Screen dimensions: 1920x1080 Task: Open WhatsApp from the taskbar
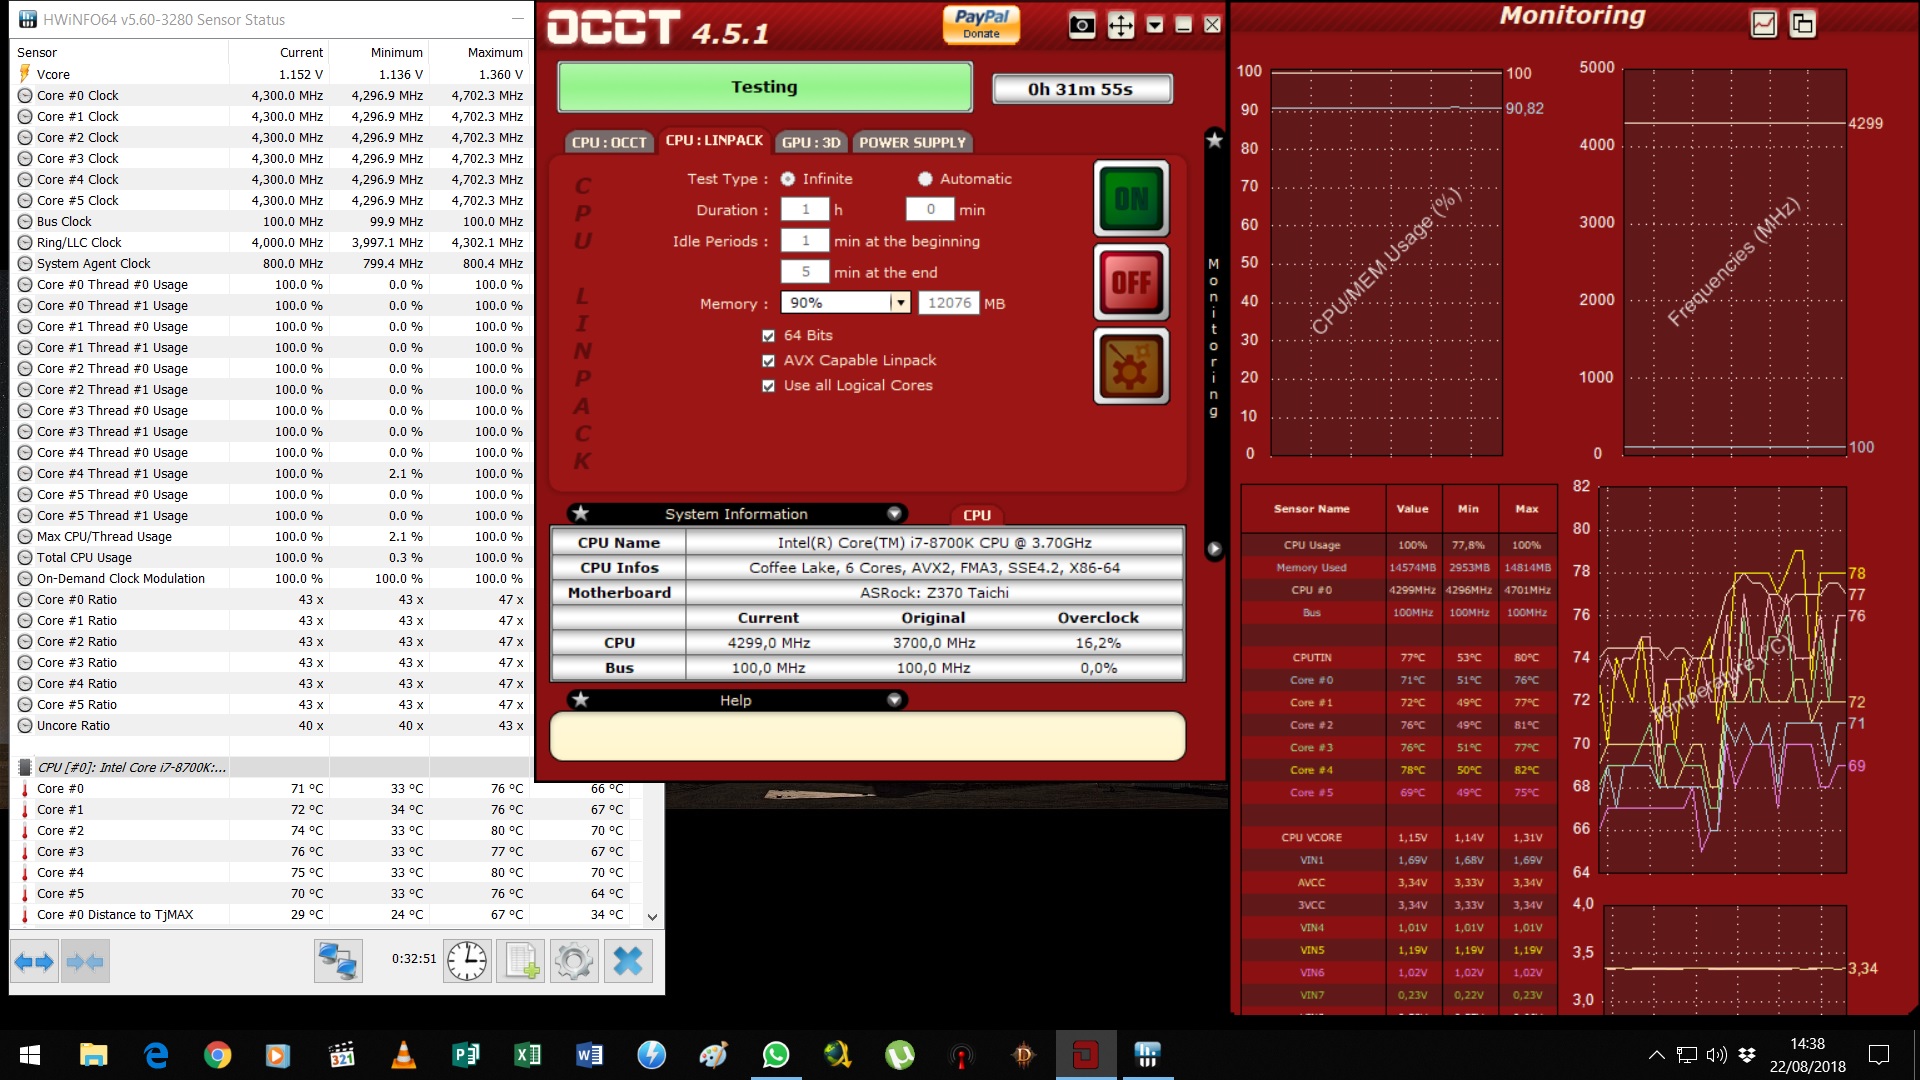coord(775,1055)
